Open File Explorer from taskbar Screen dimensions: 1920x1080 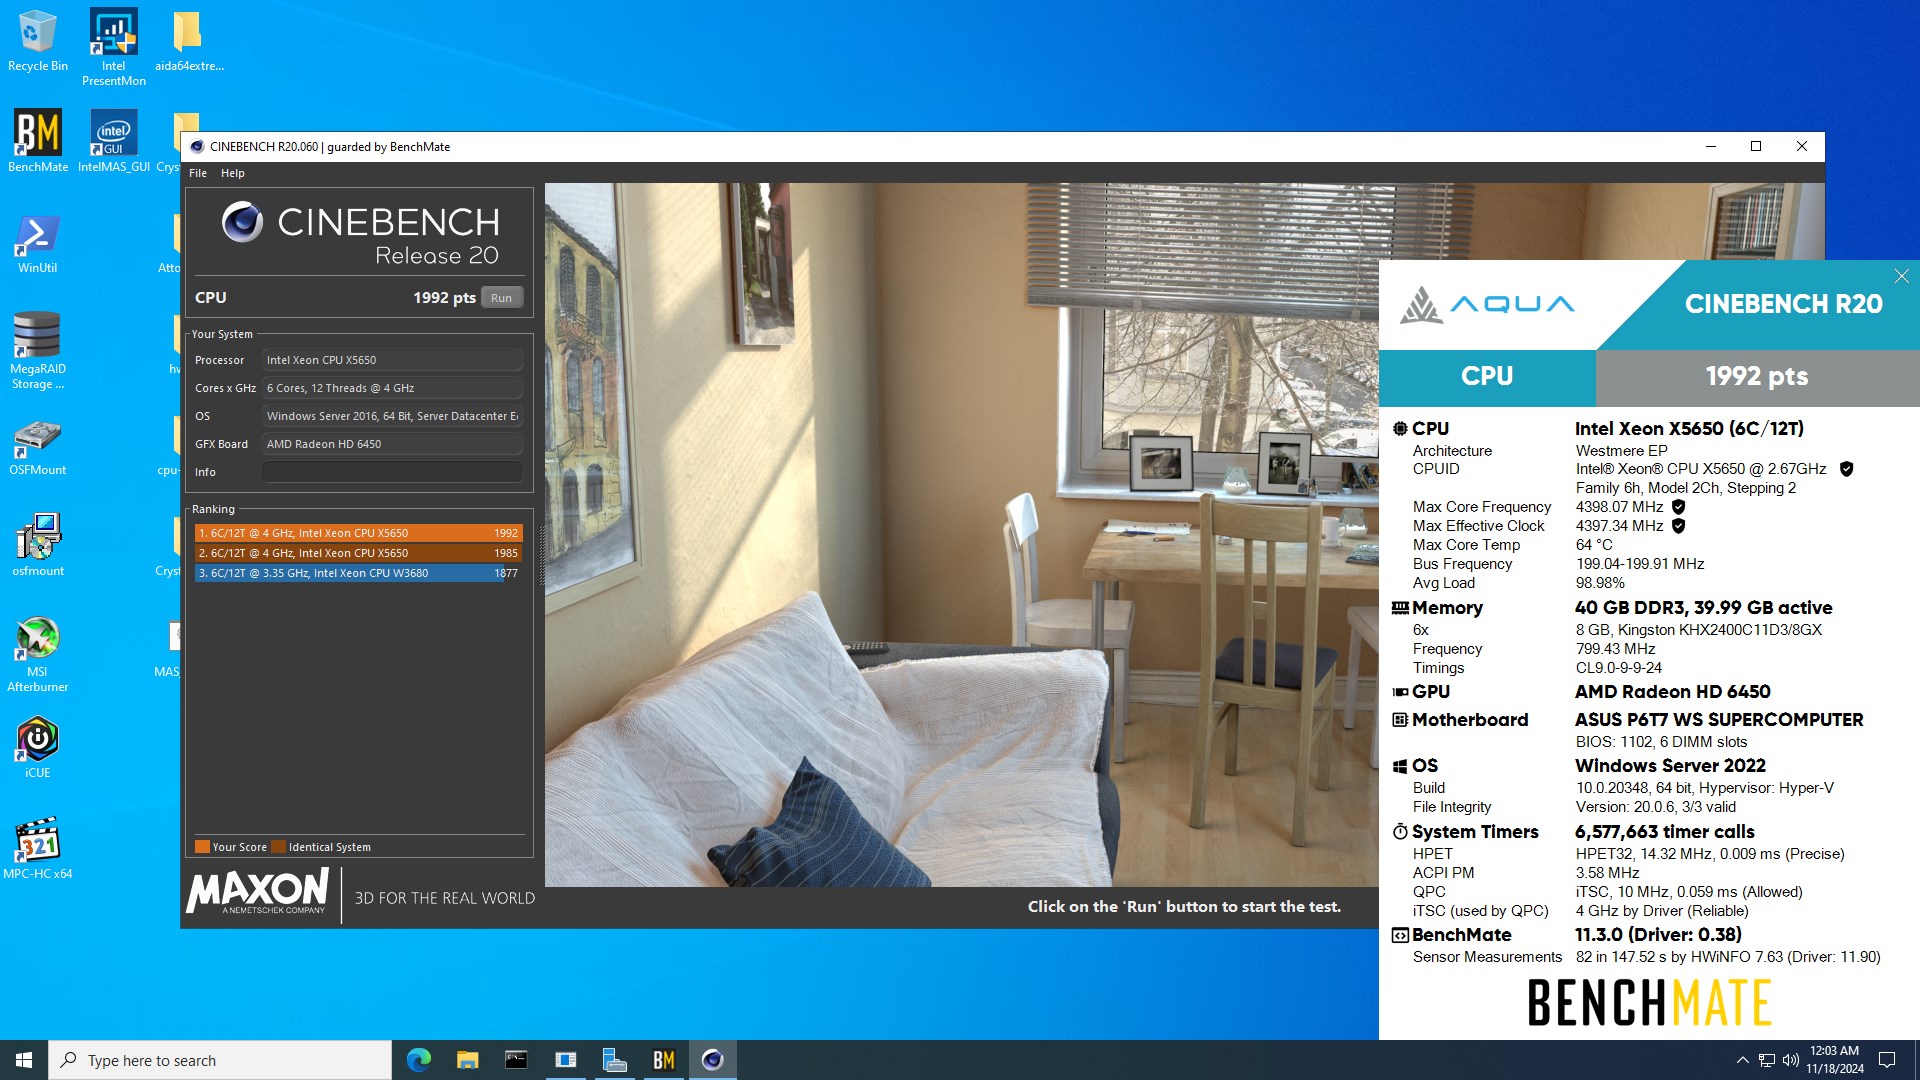point(467,1060)
